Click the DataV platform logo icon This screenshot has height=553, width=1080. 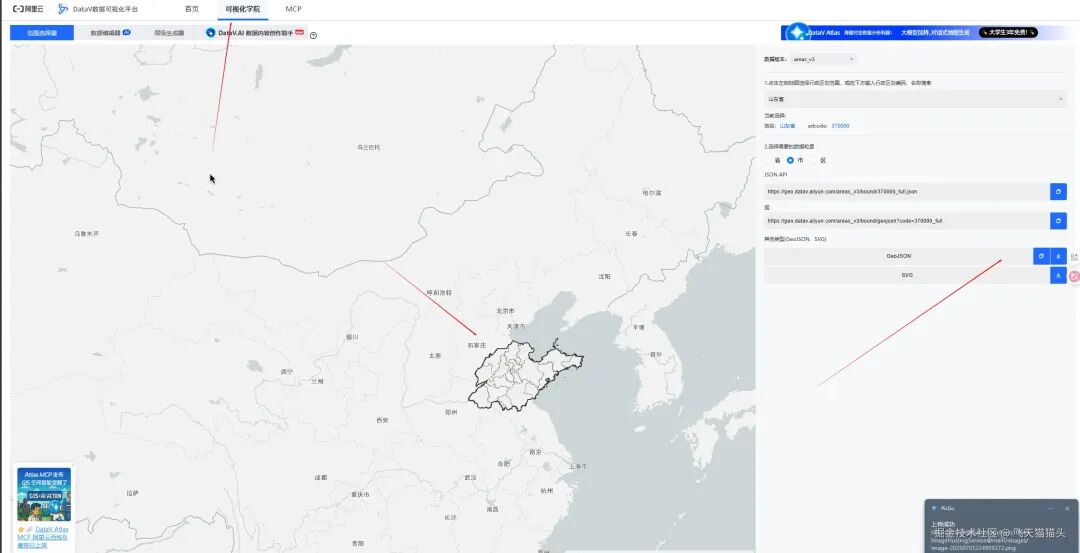(63, 9)
